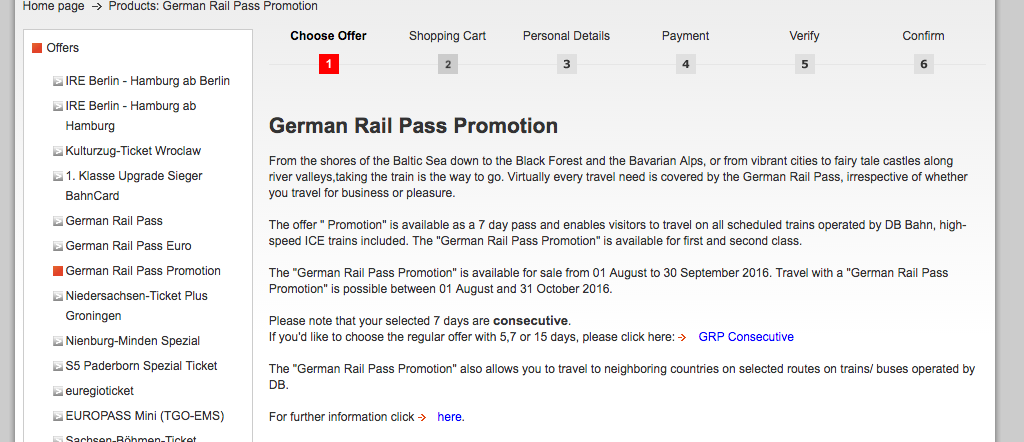The width and height of the screenshot is (1024, 442).
Task: Click red arrow before GRP Consecutive link
Action: (x=682, y=338)
